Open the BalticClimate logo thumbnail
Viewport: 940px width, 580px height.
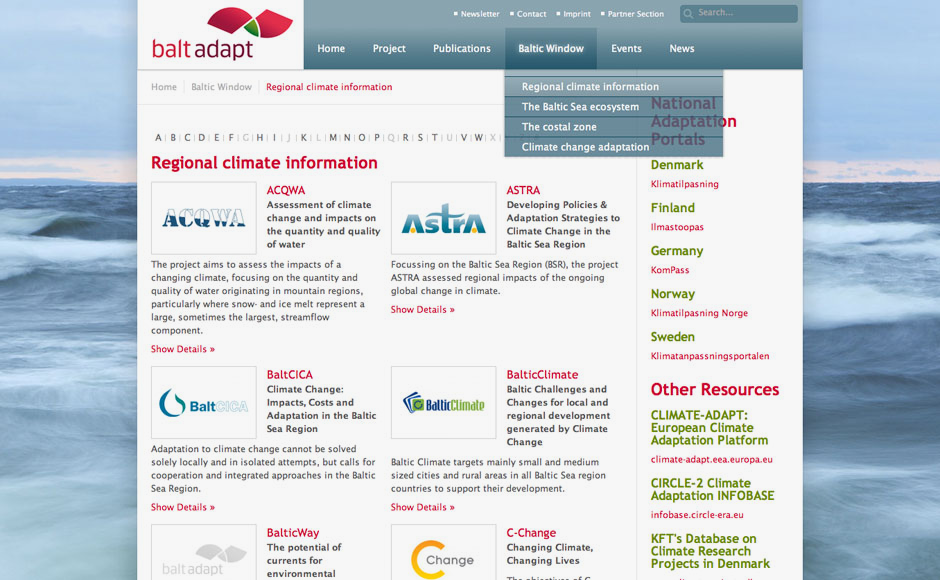pos(443,403)
